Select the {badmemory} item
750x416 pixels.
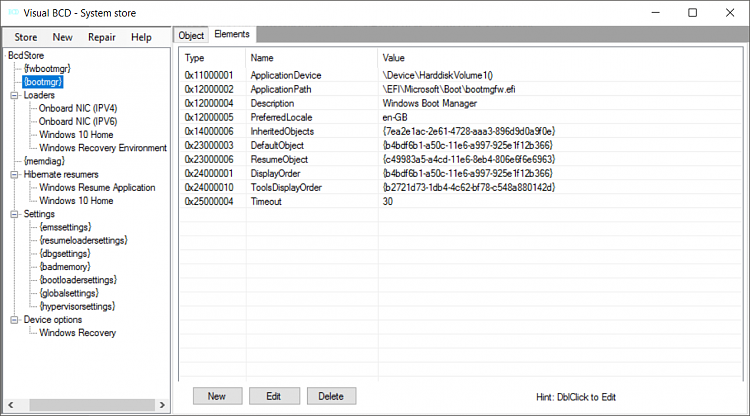click(65, 267)
